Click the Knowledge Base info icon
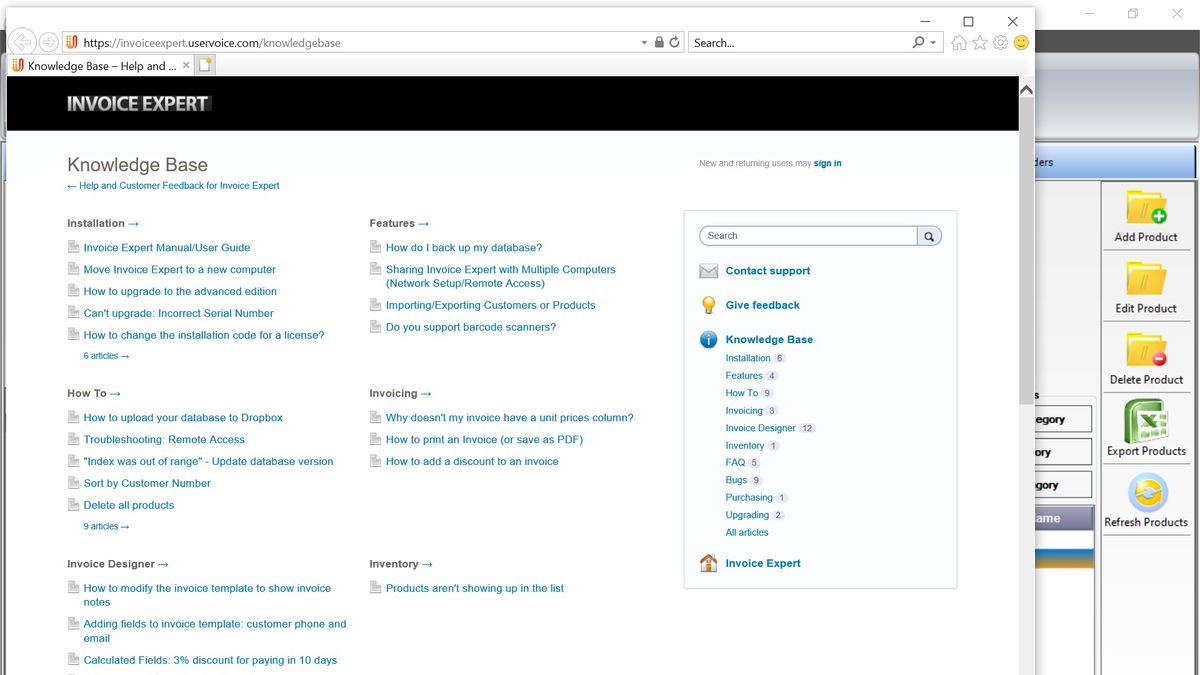 [x=708, y=339]
